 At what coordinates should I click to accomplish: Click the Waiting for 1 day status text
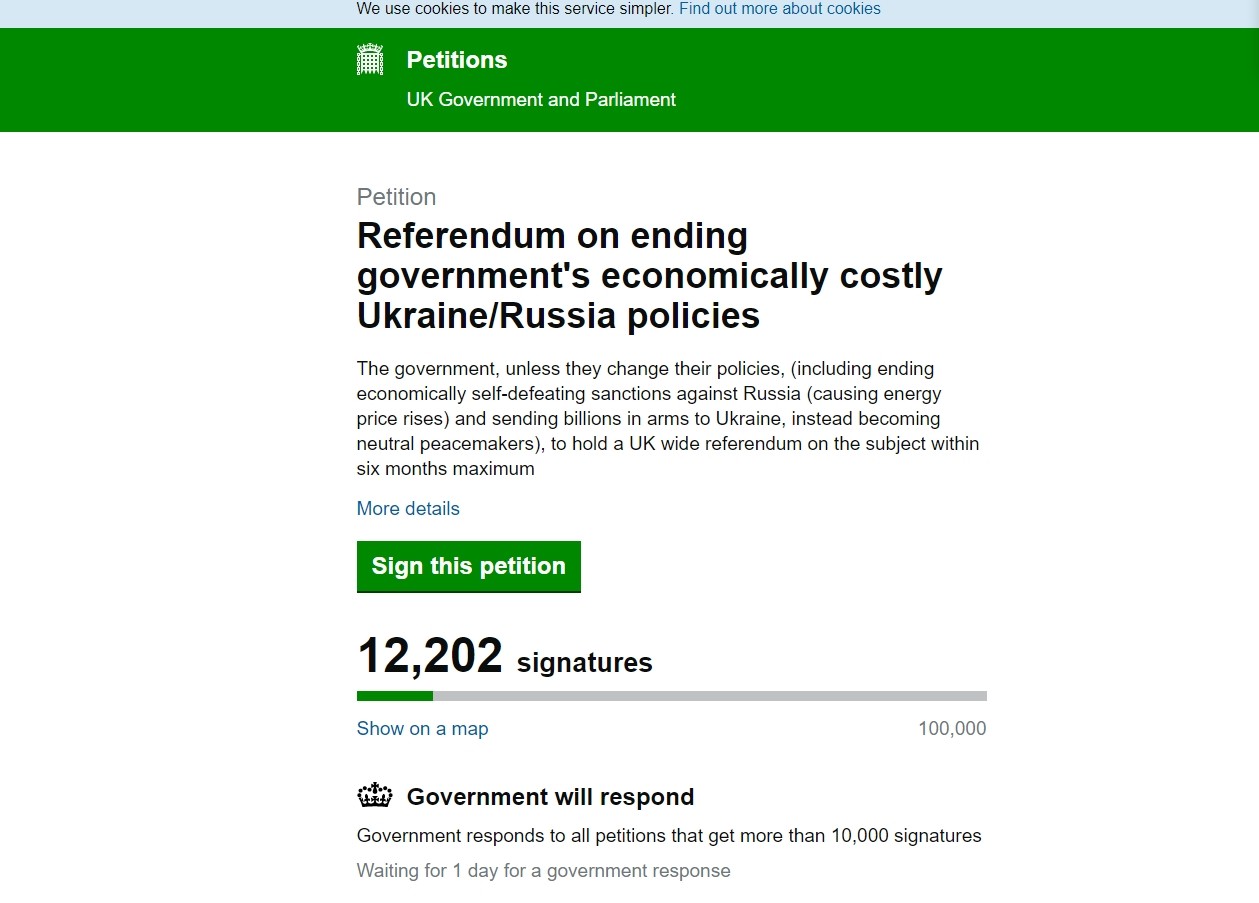pos(543,871)
